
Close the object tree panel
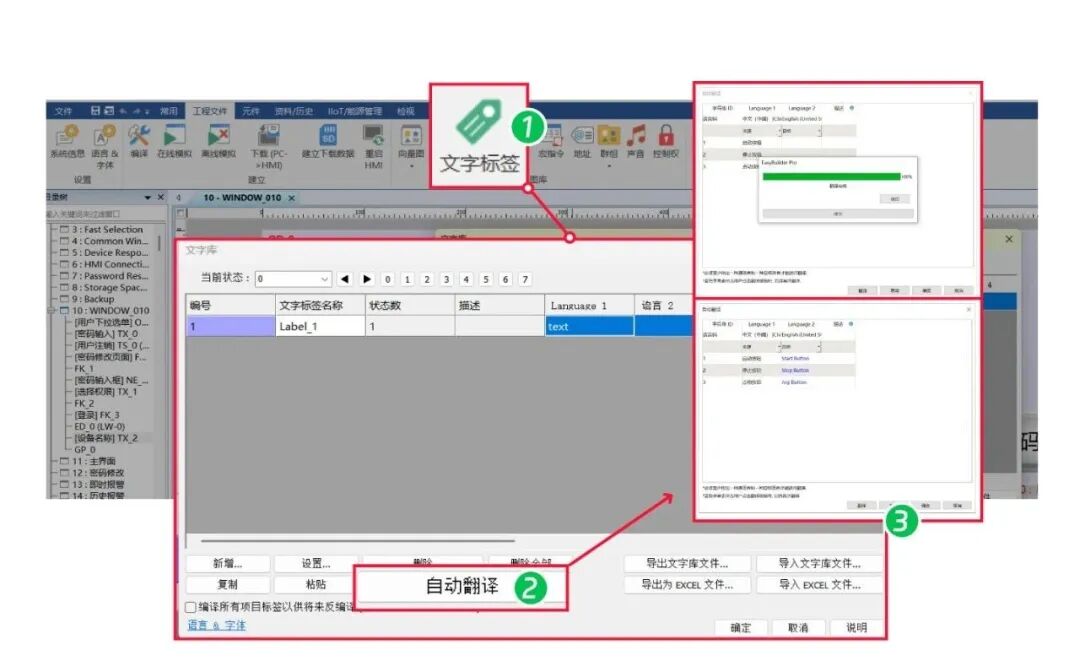[160, 197]
